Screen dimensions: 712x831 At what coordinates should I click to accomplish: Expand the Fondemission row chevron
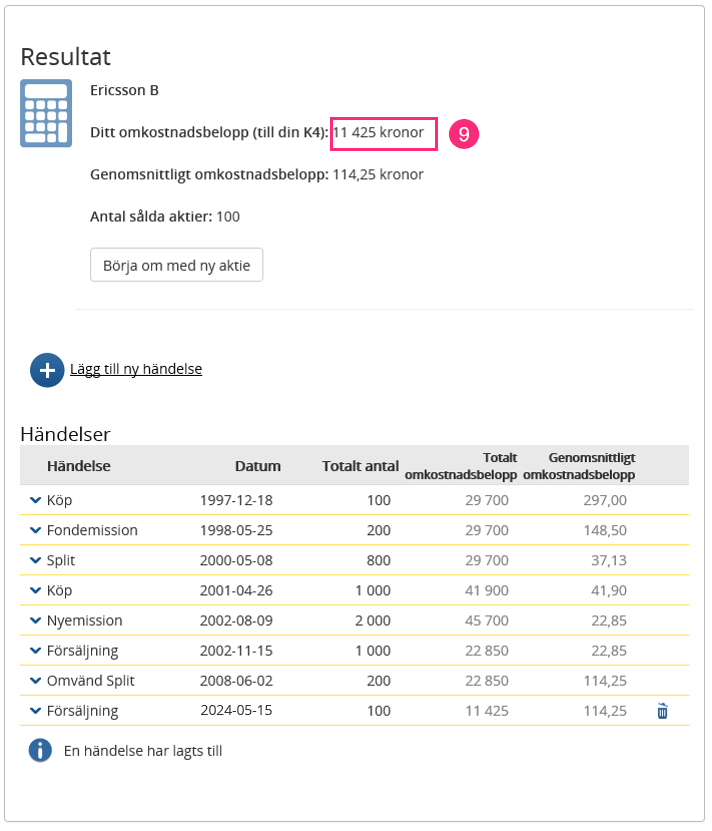click(36, 530)
